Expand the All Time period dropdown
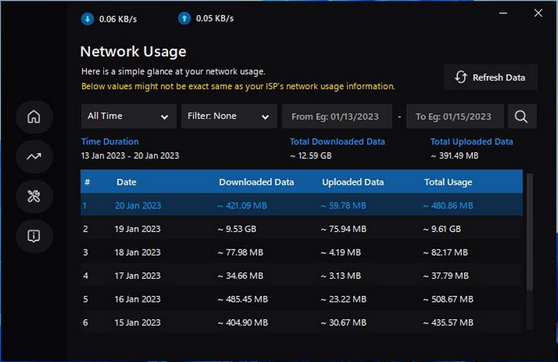 128,116
